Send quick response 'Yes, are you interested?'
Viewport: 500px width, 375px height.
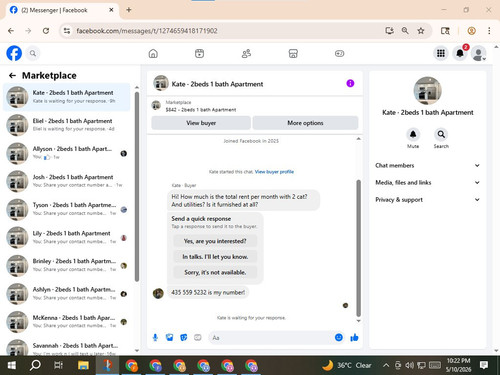click(x=215, y=241)
